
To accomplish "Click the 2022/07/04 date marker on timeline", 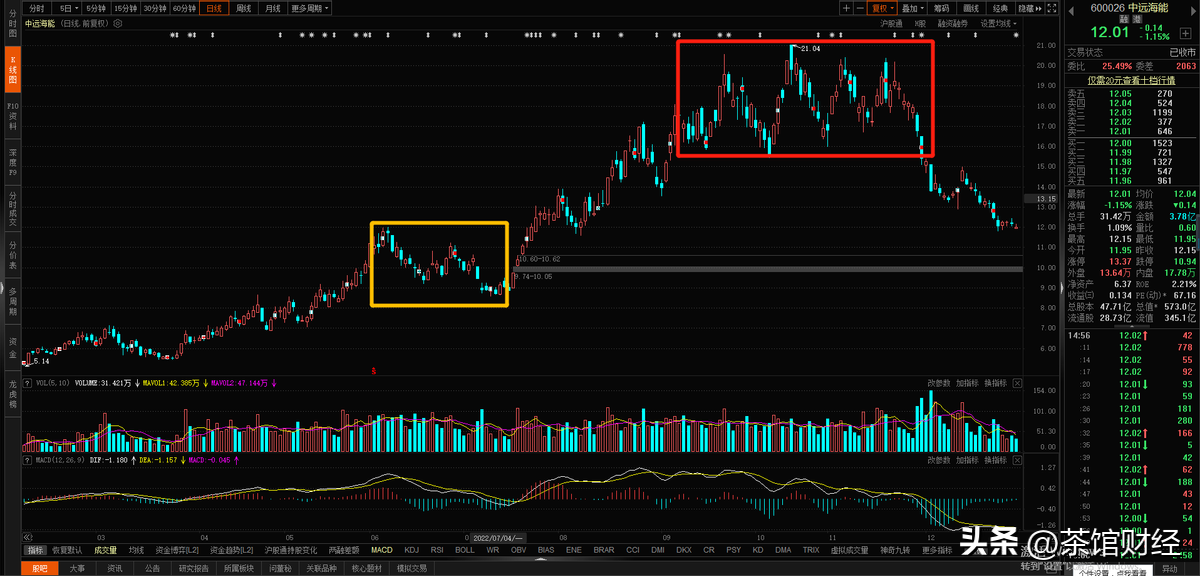I will point(498,537).
